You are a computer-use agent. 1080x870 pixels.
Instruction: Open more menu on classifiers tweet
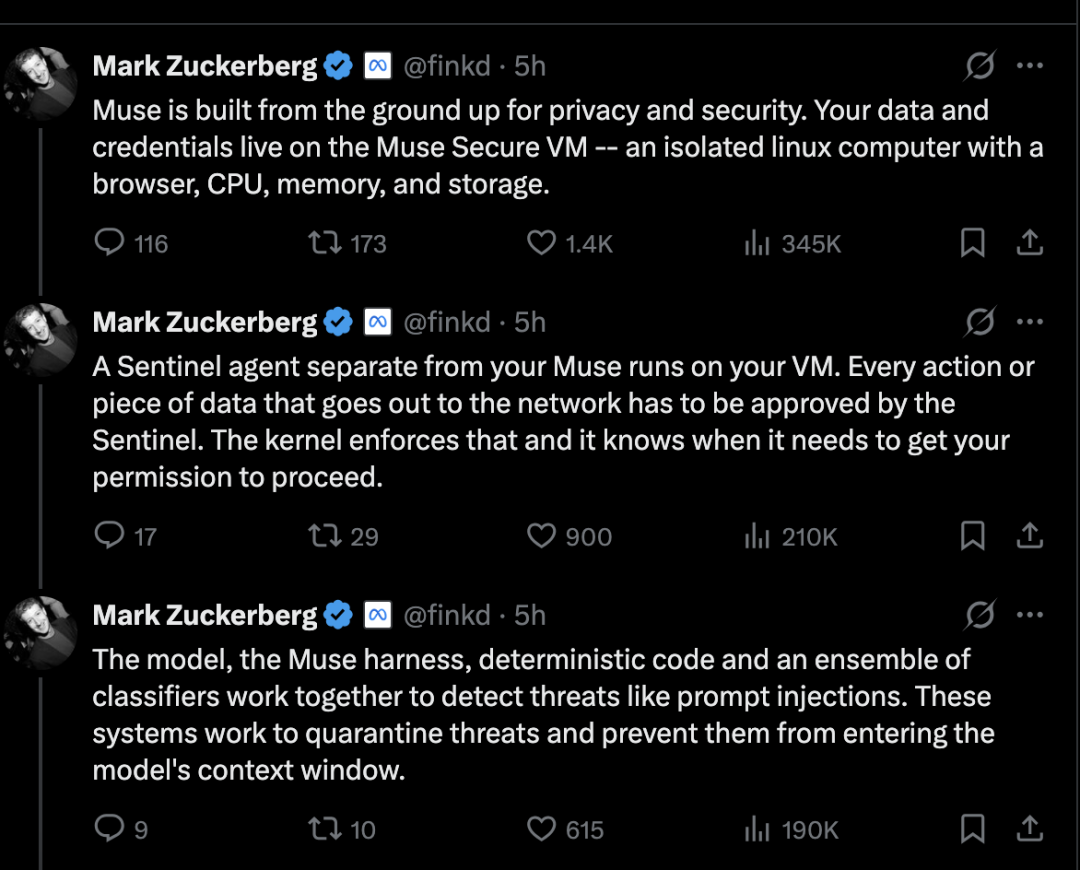[1030, 614]
